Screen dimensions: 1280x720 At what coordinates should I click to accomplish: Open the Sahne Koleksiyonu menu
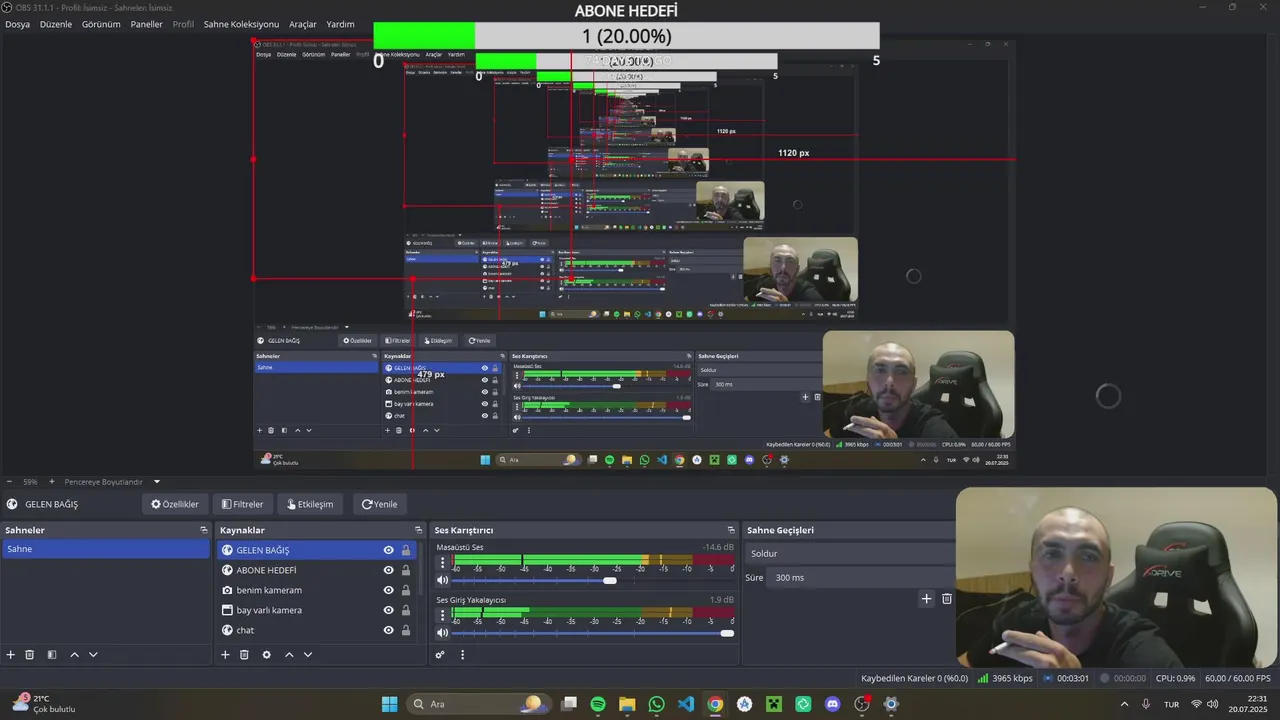pyautogui.click(x=241, y=24)
